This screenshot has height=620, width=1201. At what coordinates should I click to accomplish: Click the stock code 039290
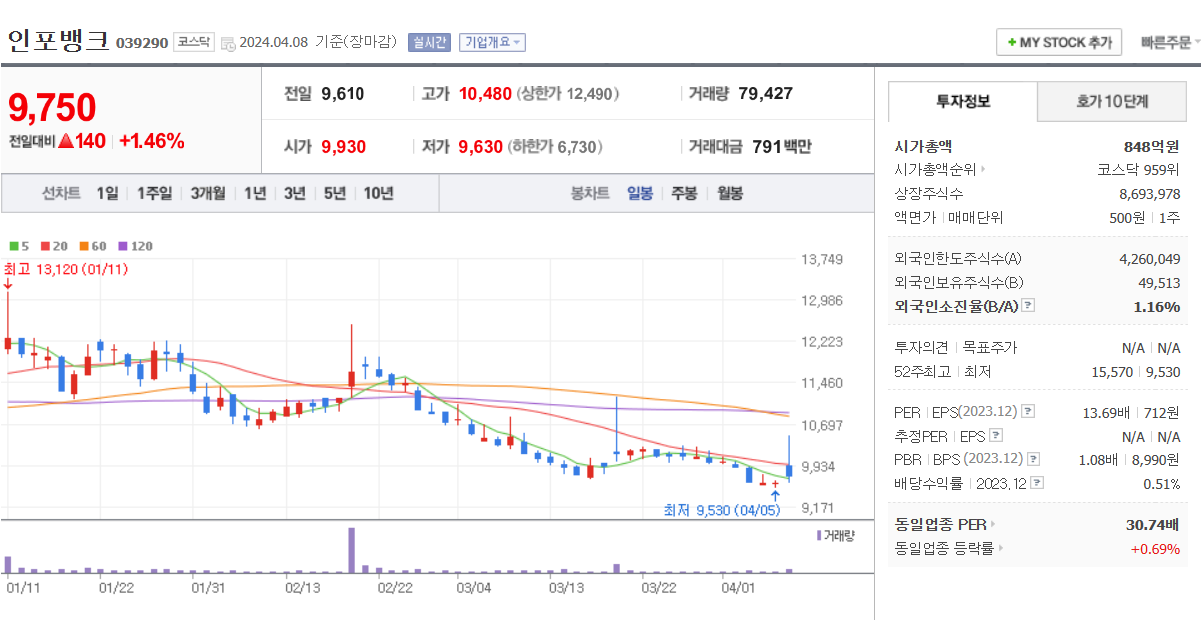tap(142, 43)
